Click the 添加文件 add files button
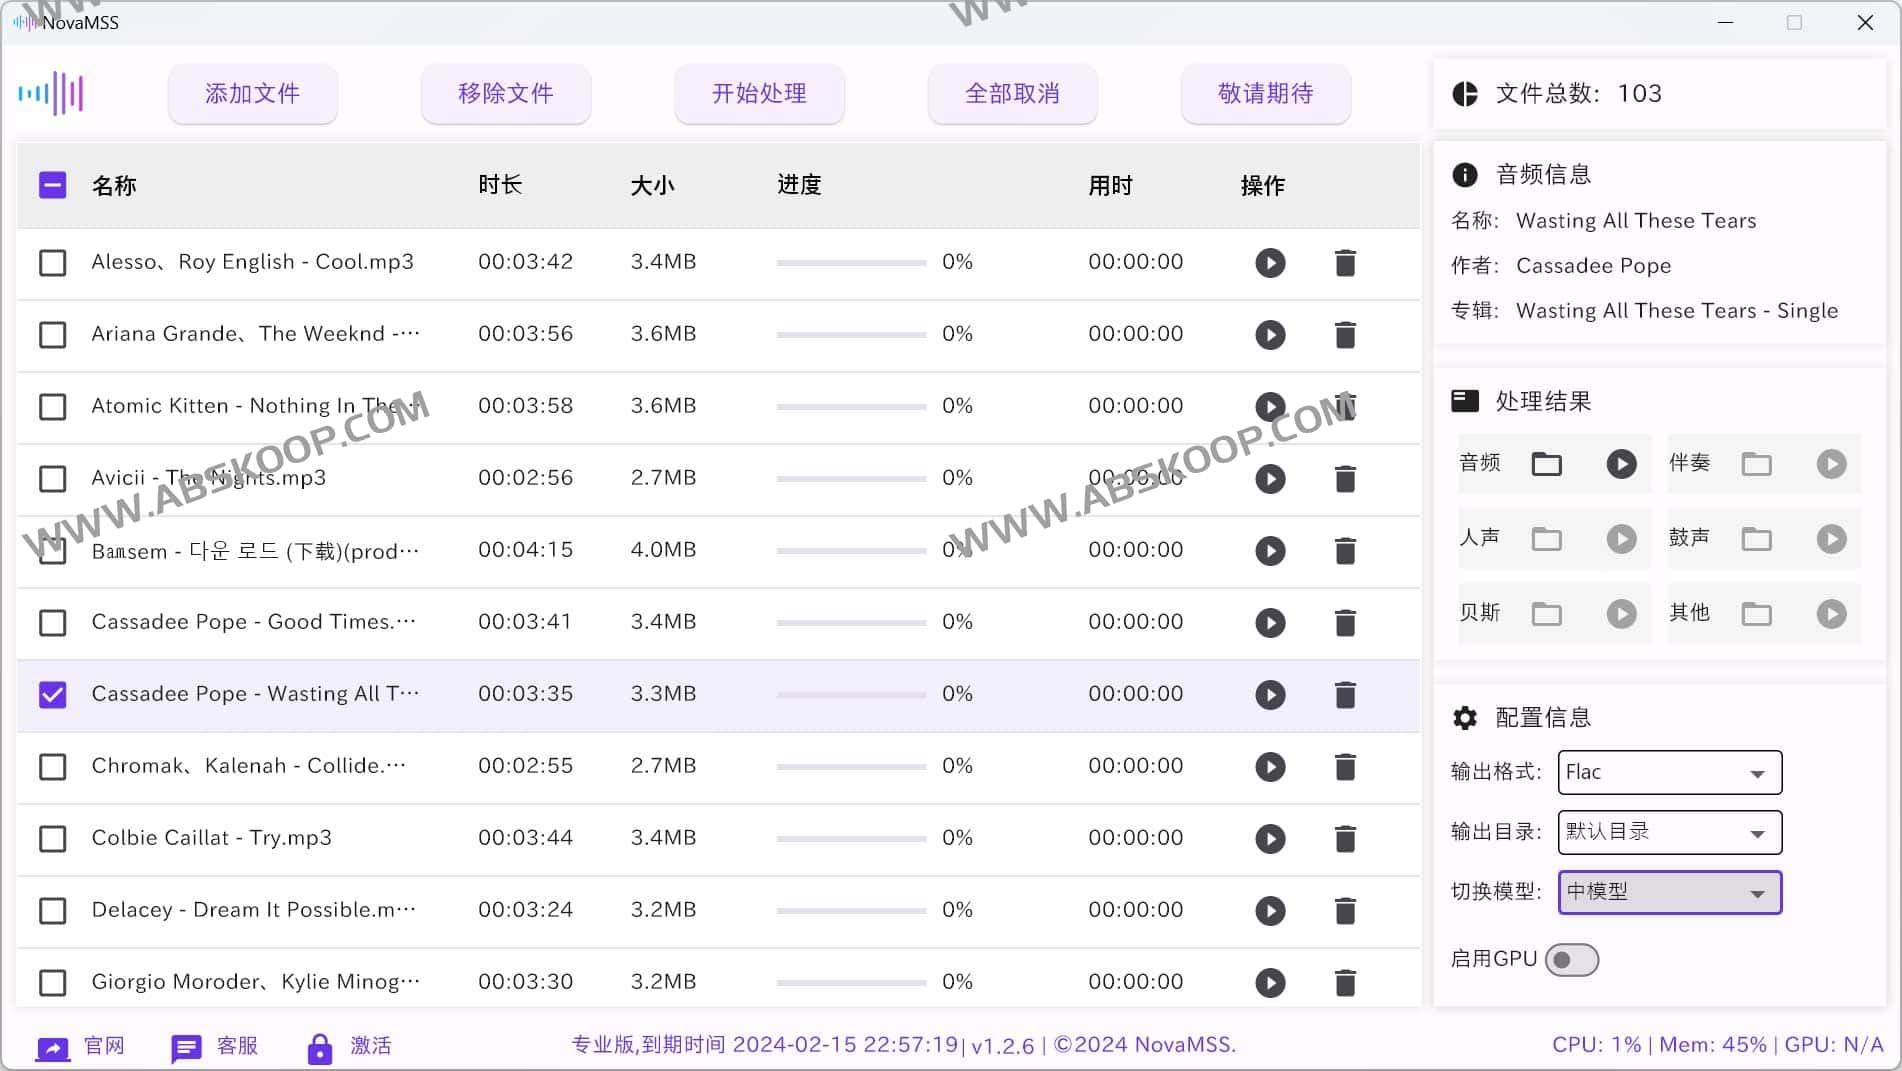Image resolution: width=1902 pixels, height=1071 pixels. tap(252, 93)
